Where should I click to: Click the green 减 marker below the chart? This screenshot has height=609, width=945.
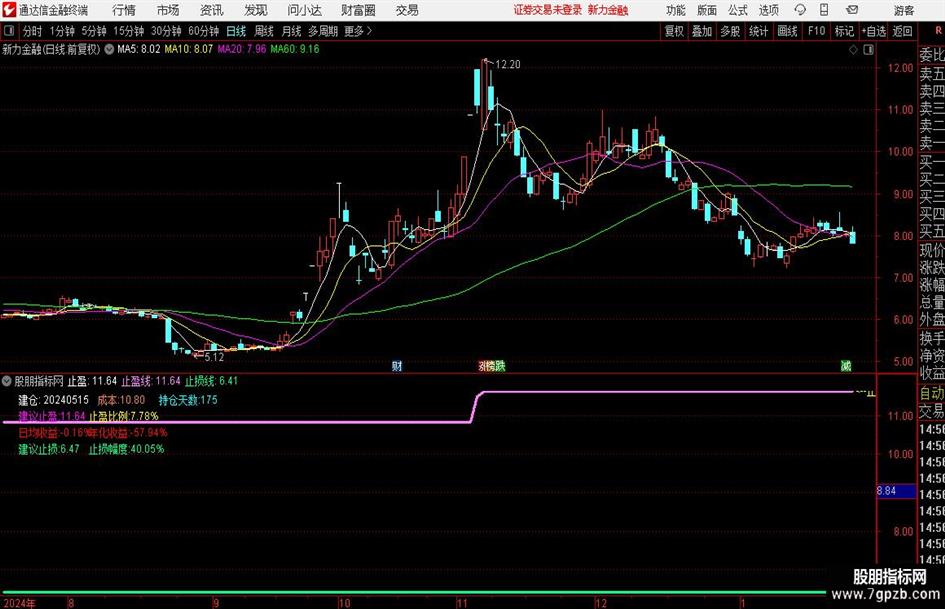pyautogui.click(x=846, y=365)
